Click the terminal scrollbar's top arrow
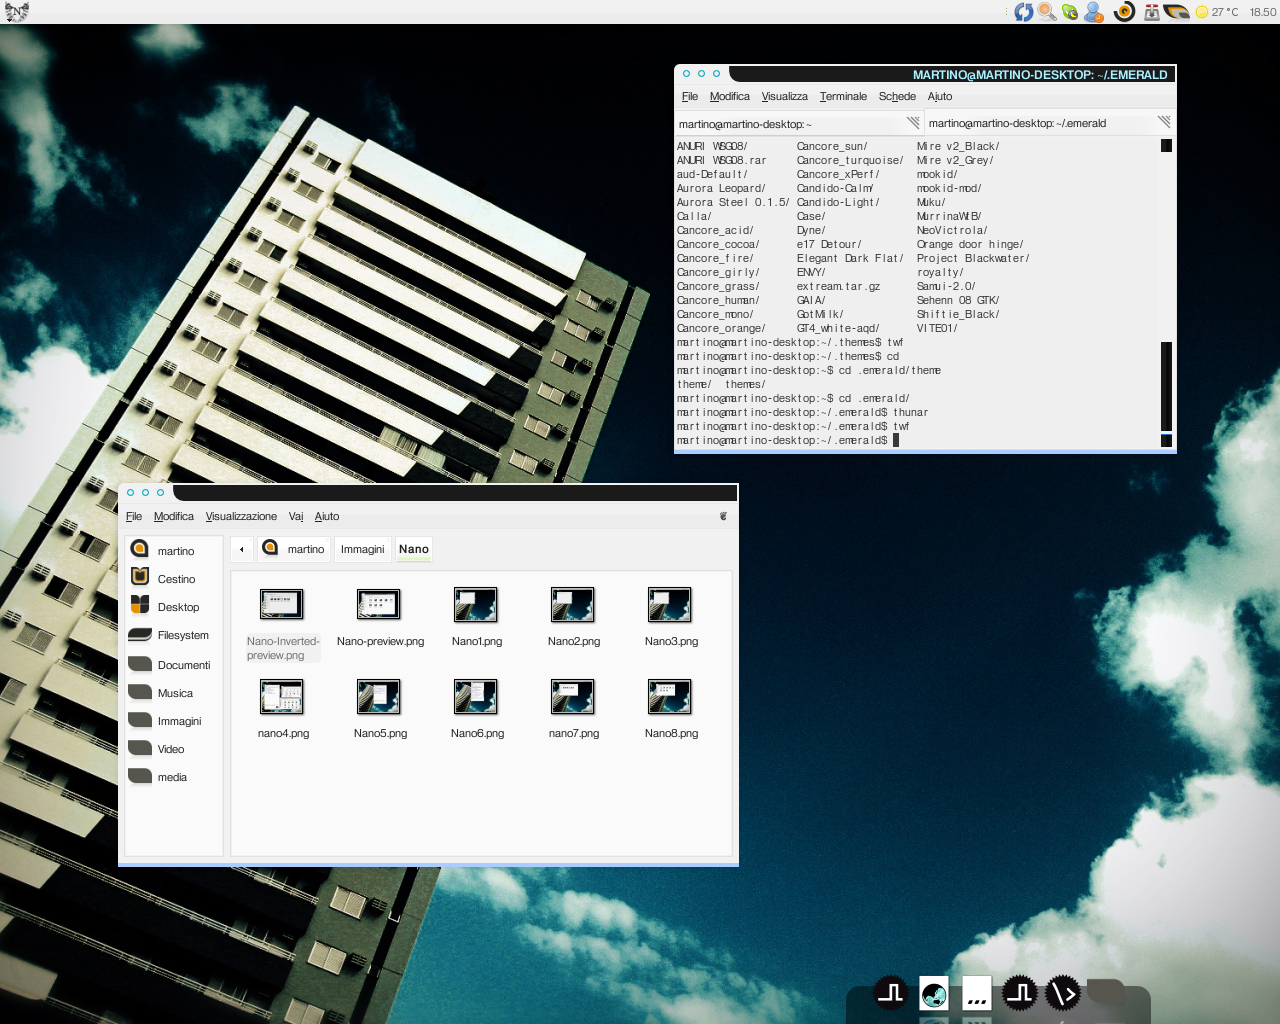 pyautogui.click(x=1166, y=145)
